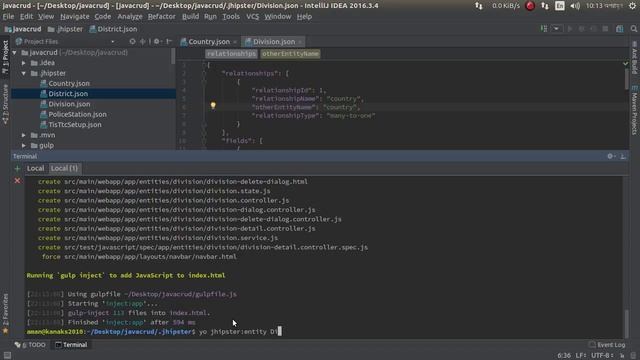Viewport: 640px width, 360px height.
Task: Open the Refactor menu
Action: point(161,16)
